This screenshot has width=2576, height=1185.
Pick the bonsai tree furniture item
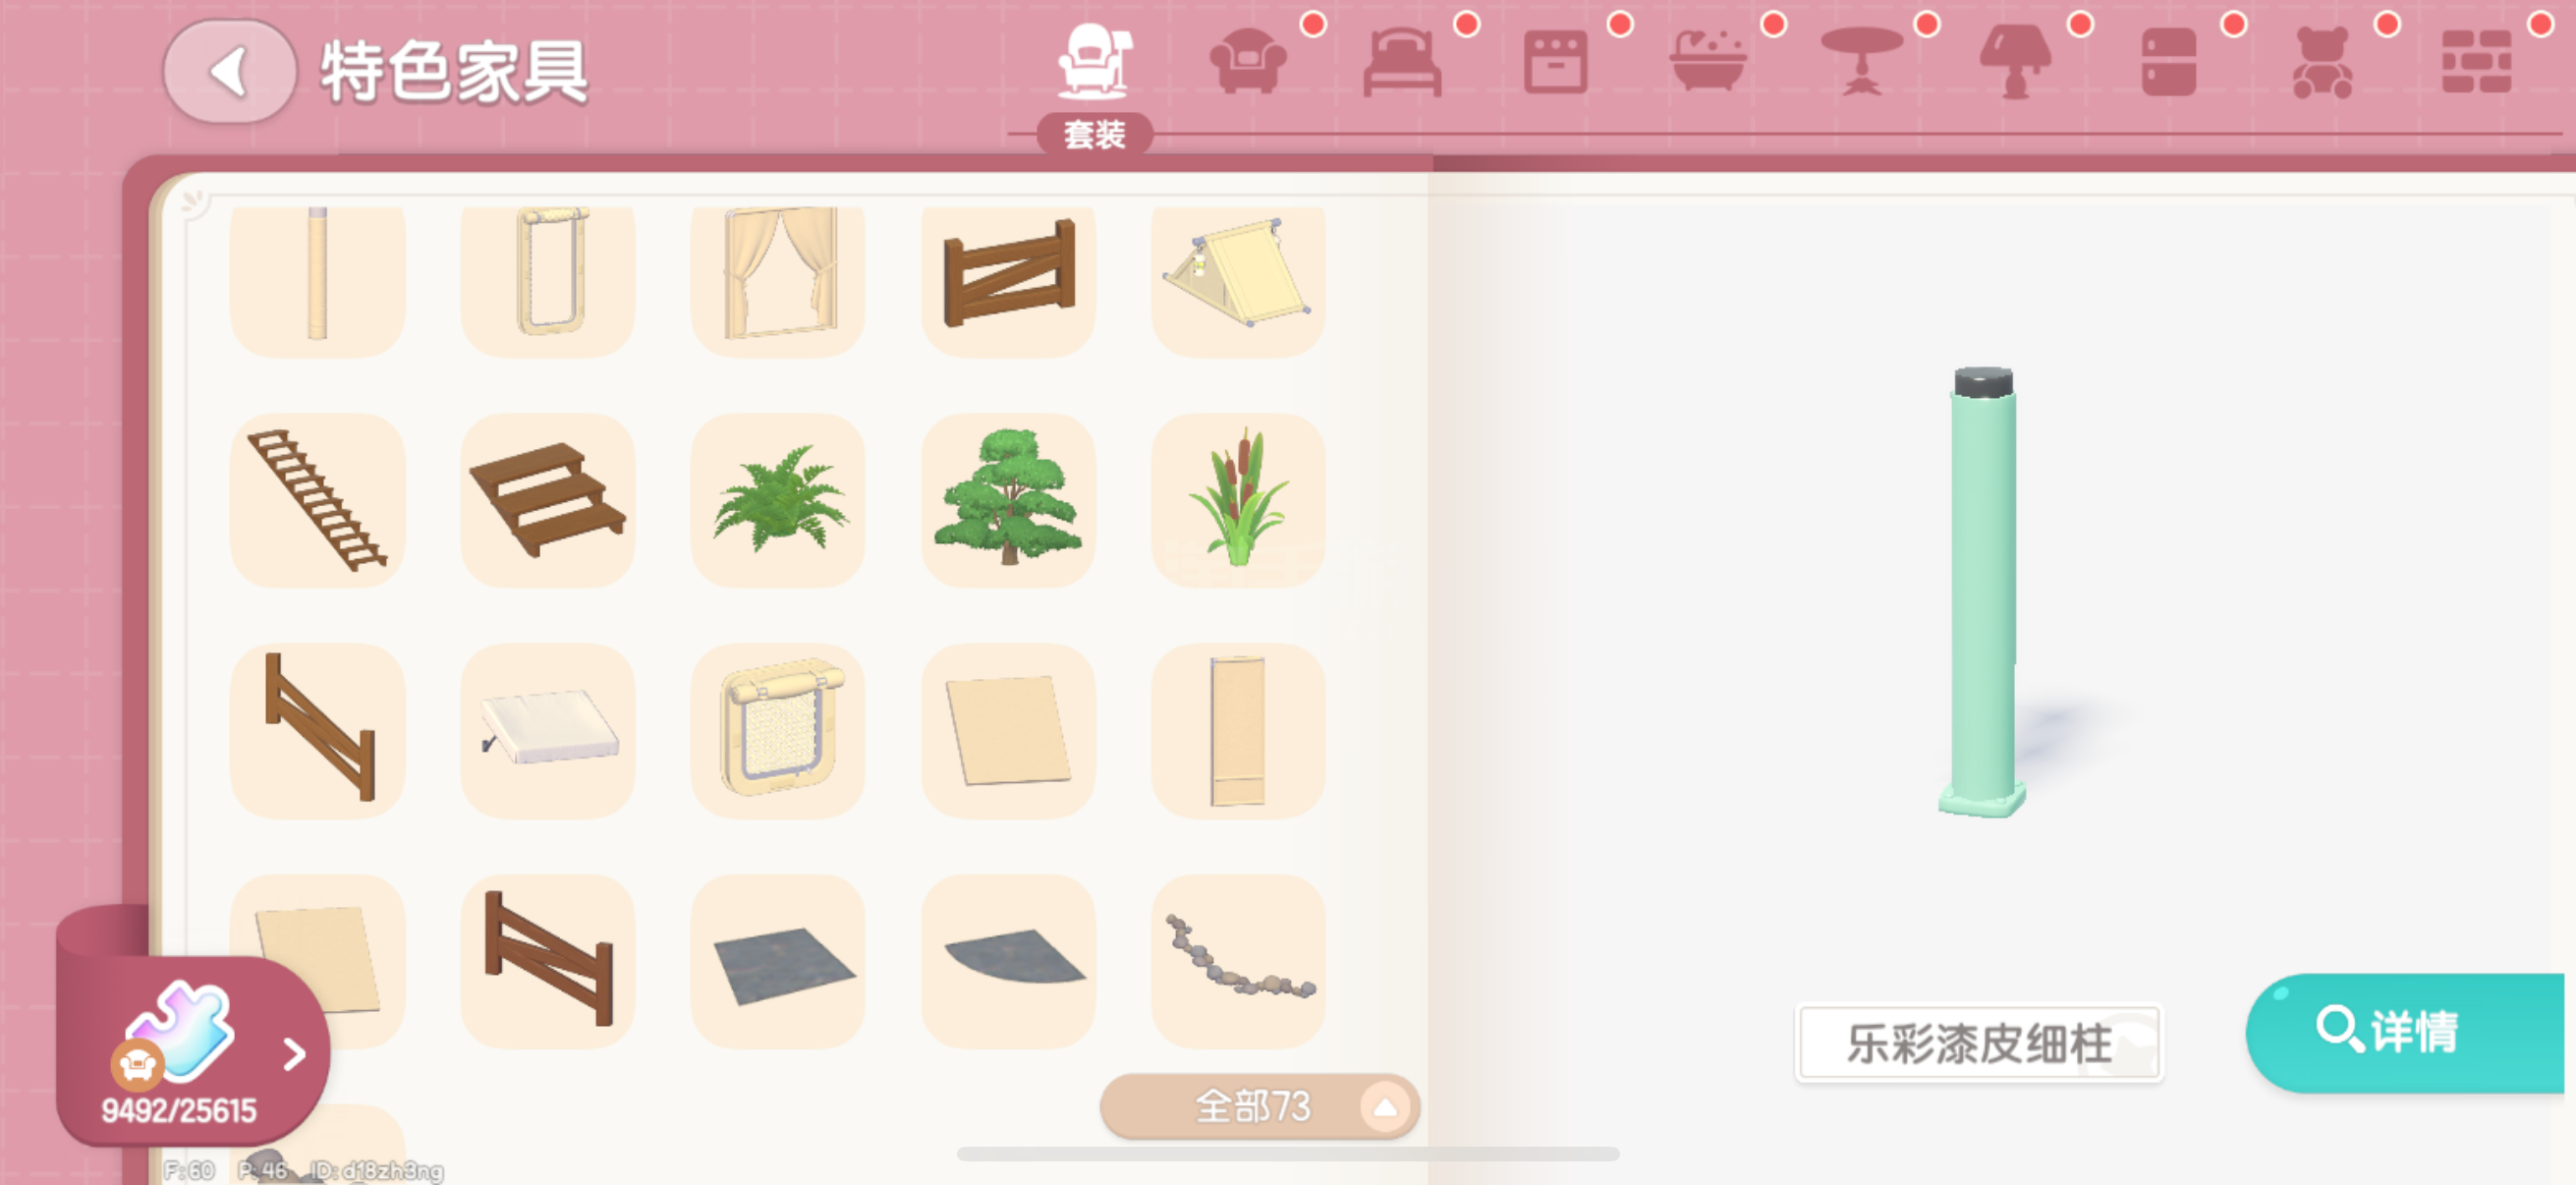pos(1008,500)
